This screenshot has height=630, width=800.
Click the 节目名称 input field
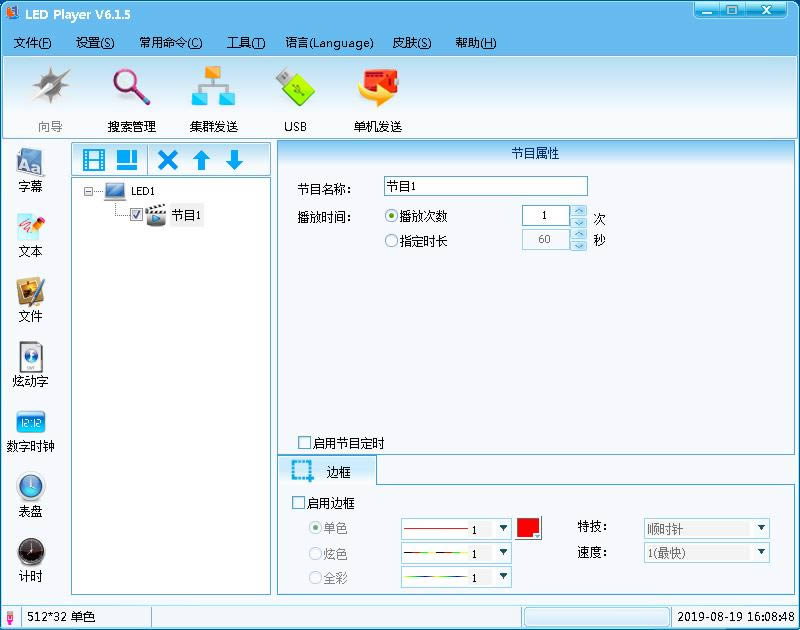(485, 186)
